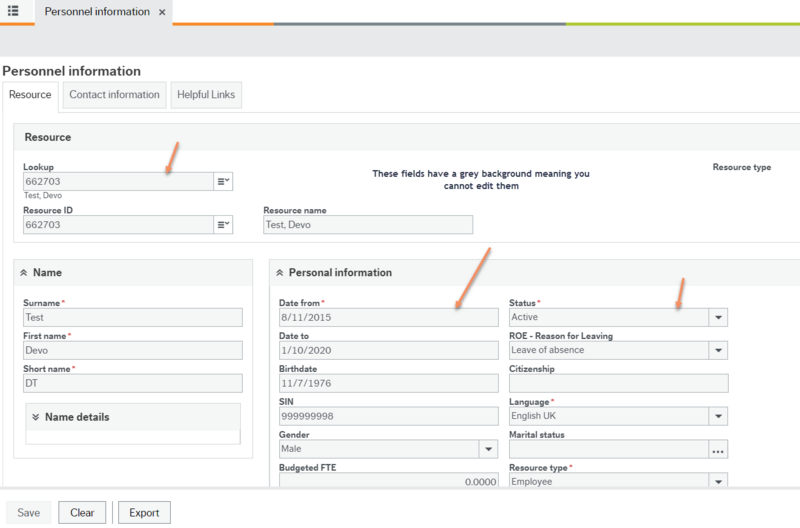The height and width of the screenshot is (528, 800).
Task: Click the Citizenship input field
Action: [x=618, y=383]
